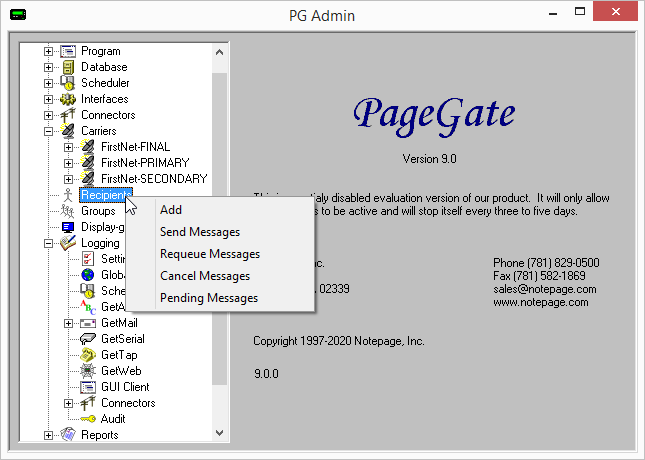Click the logging Settings checklist icon

88,259
